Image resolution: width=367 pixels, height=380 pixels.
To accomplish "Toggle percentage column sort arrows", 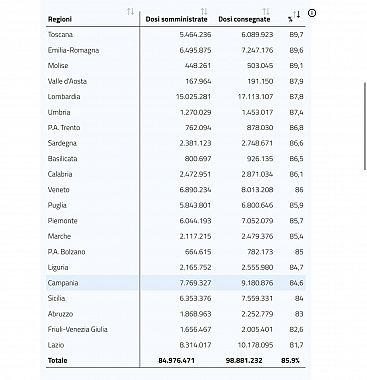I will tap(297, 15).
